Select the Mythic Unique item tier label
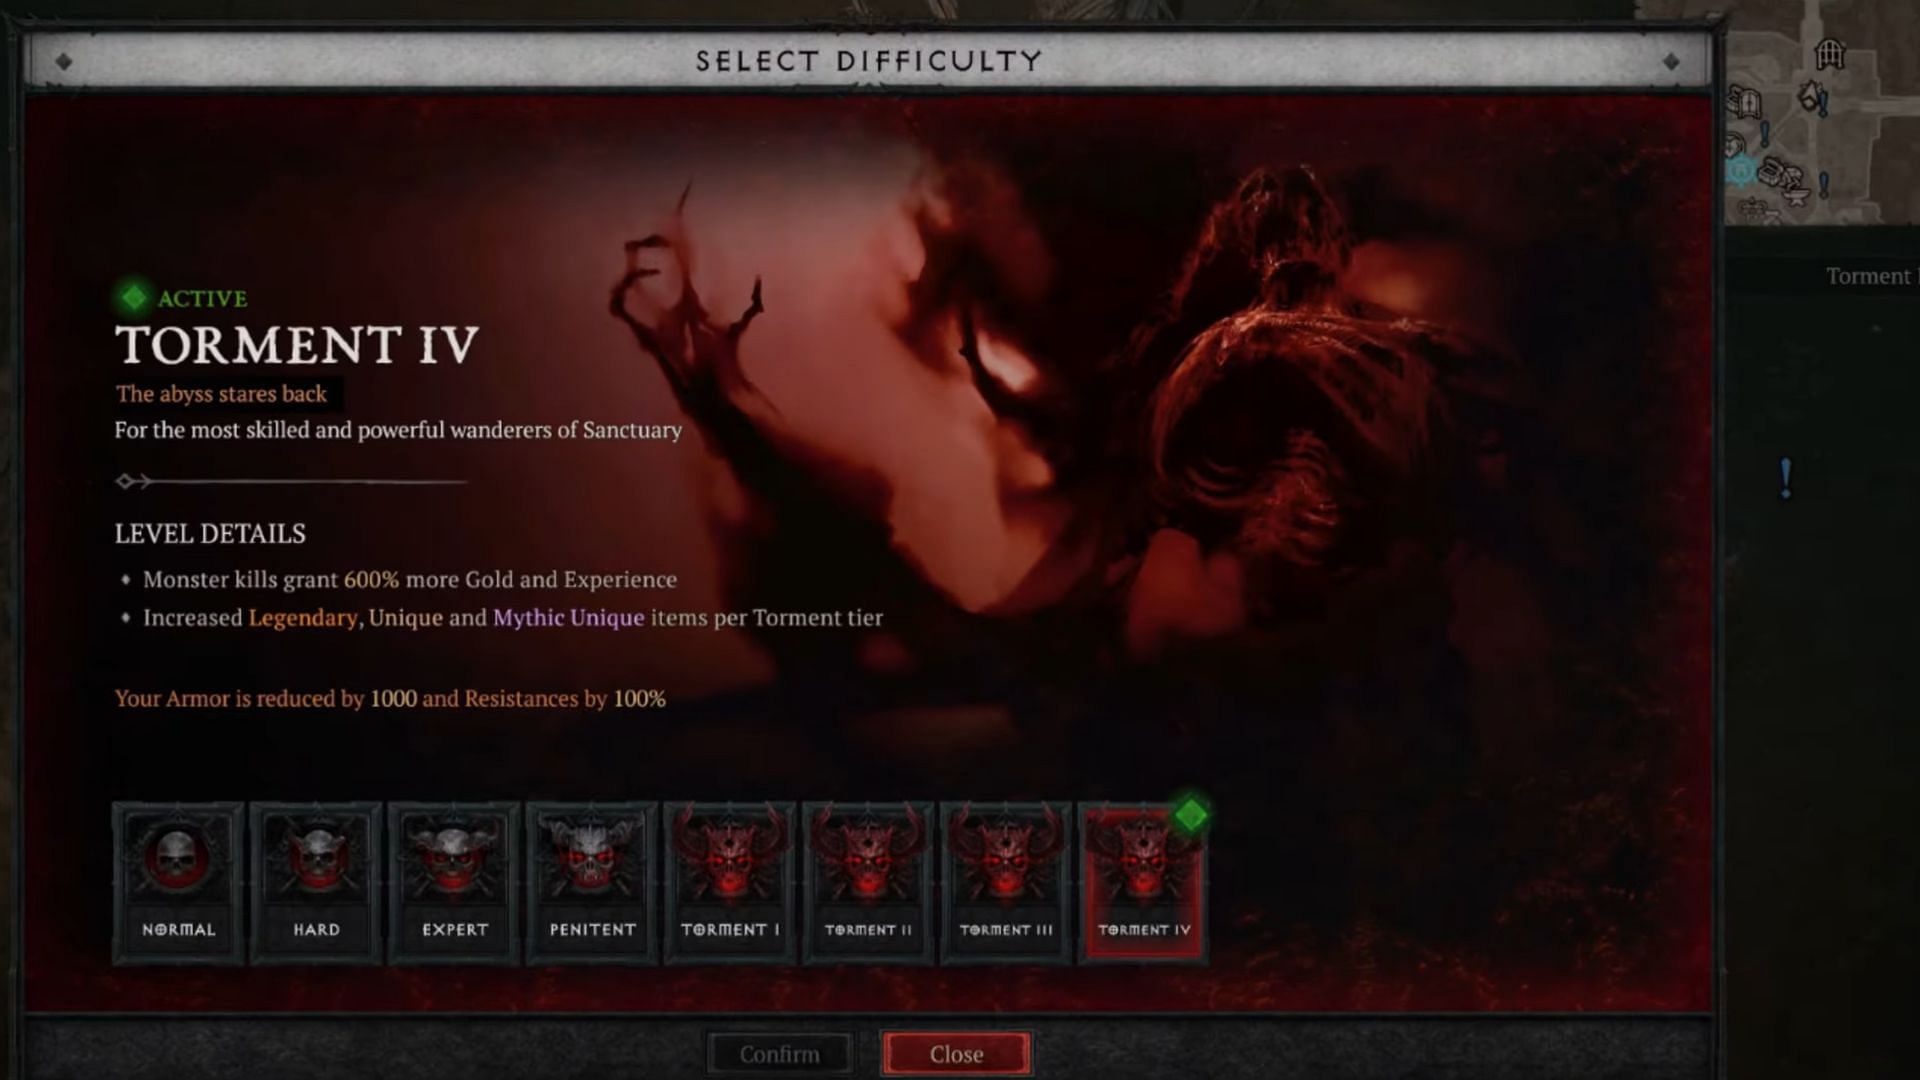The width and height of the screenshot is (1920, 1080). [567, 617]
